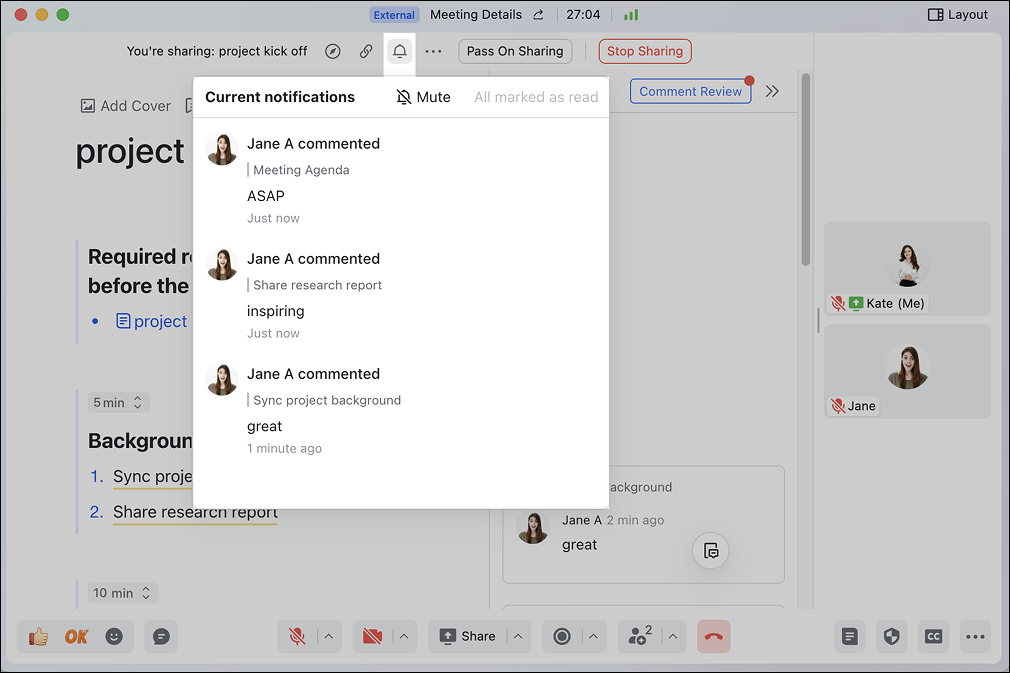Turn on the camera
This screenshot has height=673, width=1010.
[x=372, y=636]
